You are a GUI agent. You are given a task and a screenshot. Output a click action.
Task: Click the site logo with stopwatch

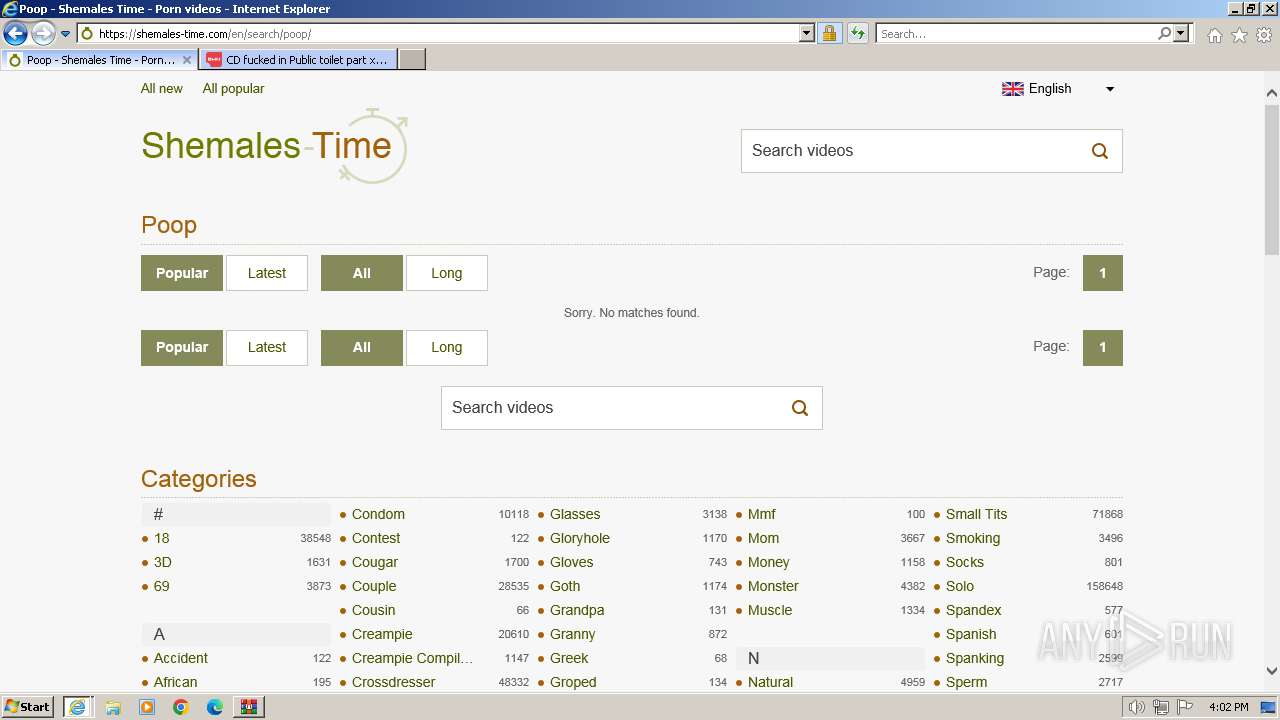tap(275, 146)
